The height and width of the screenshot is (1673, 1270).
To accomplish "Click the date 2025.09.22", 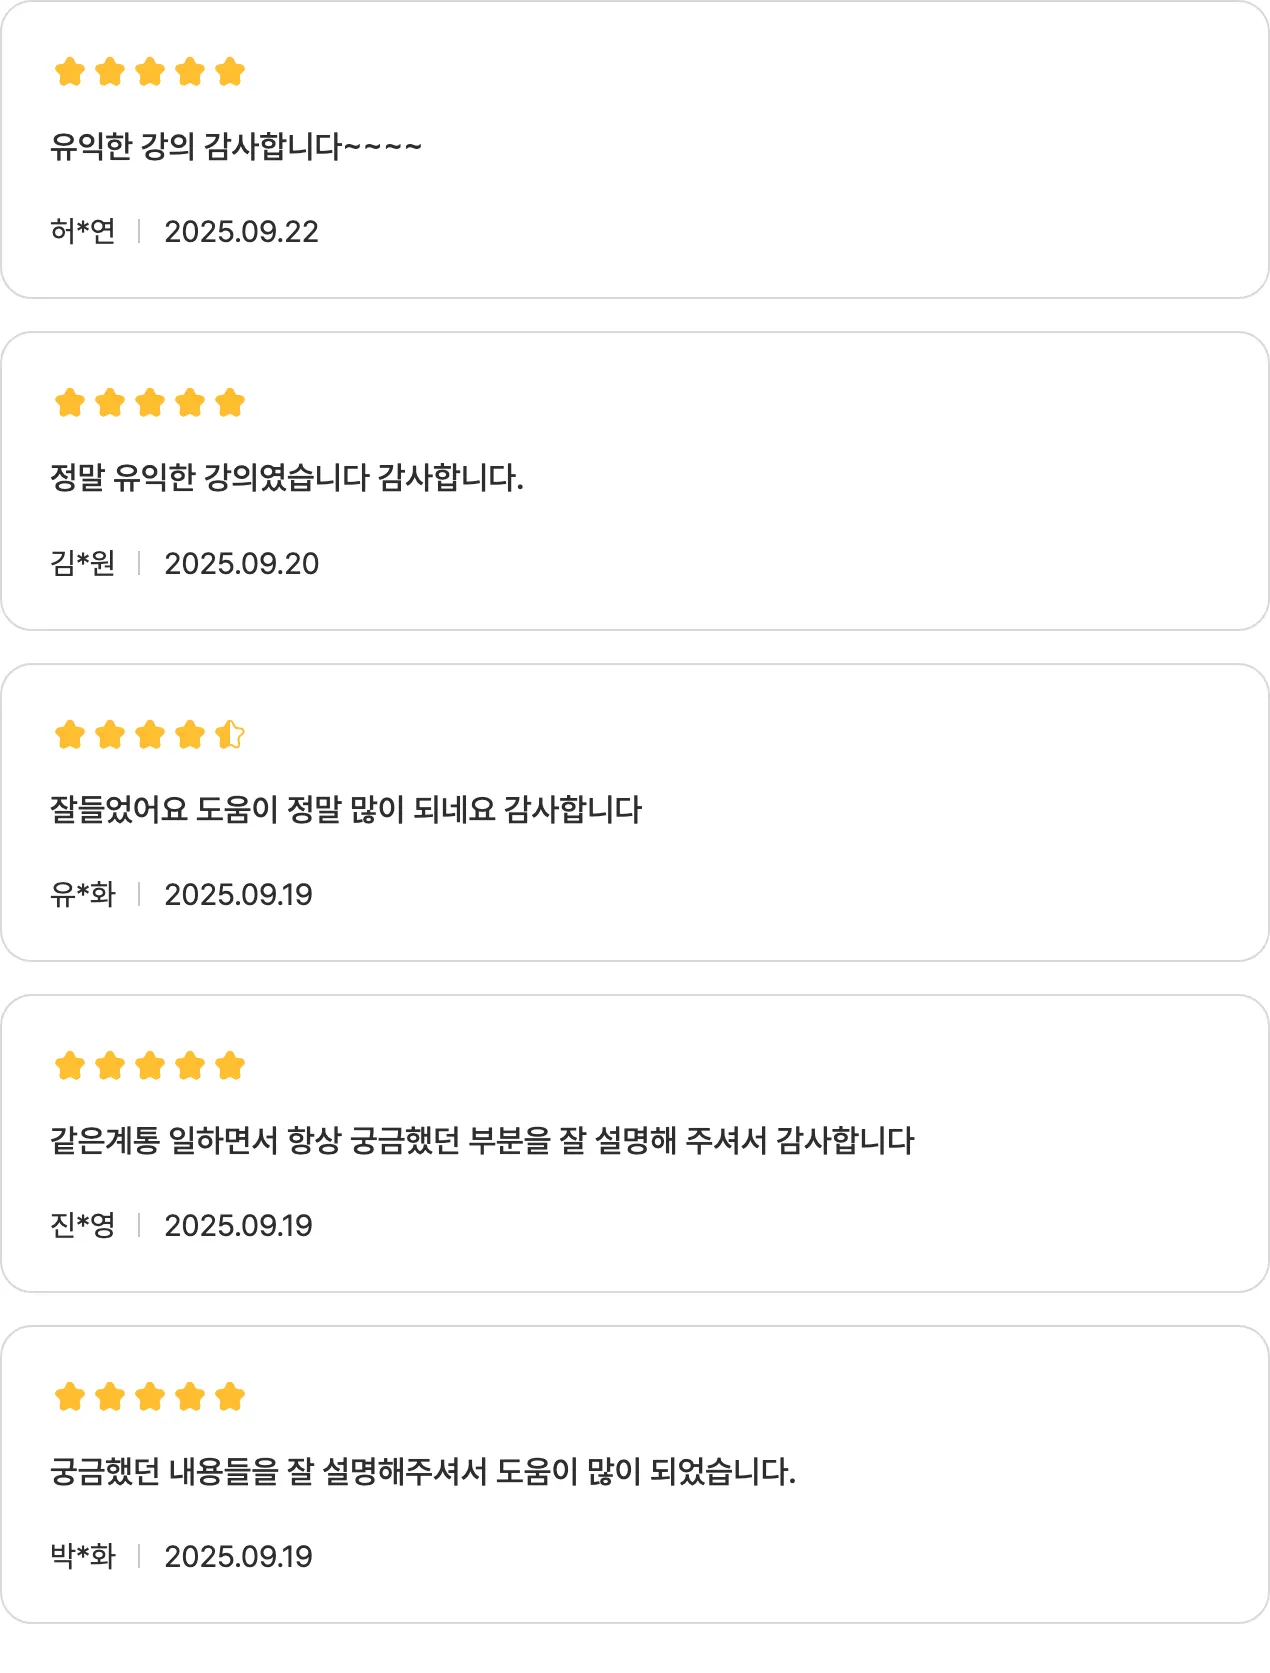I will click(x=241, y=232).
